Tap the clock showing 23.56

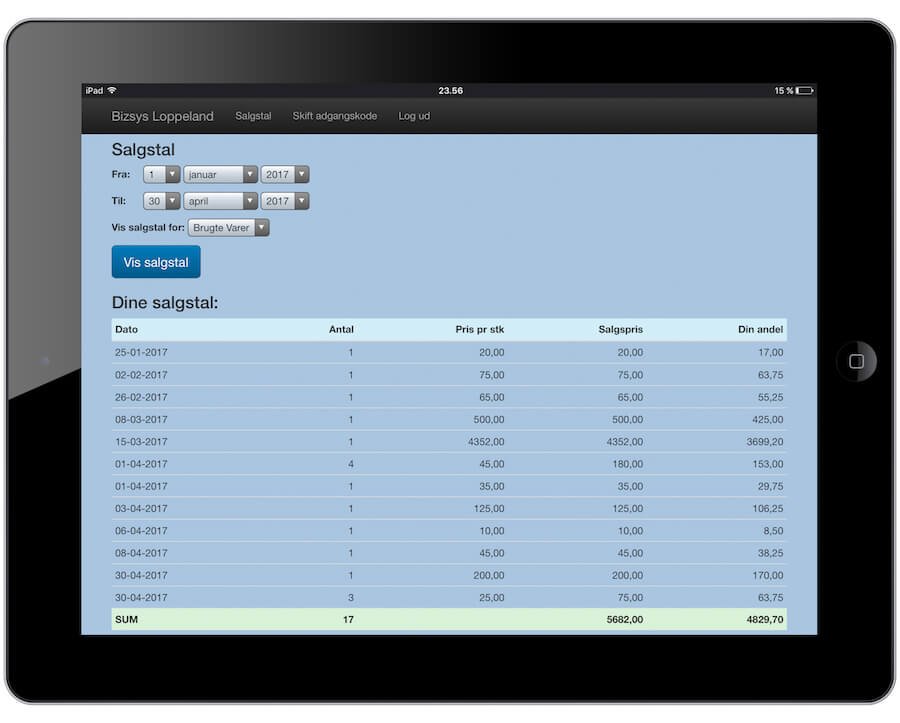tap(450, 91)
